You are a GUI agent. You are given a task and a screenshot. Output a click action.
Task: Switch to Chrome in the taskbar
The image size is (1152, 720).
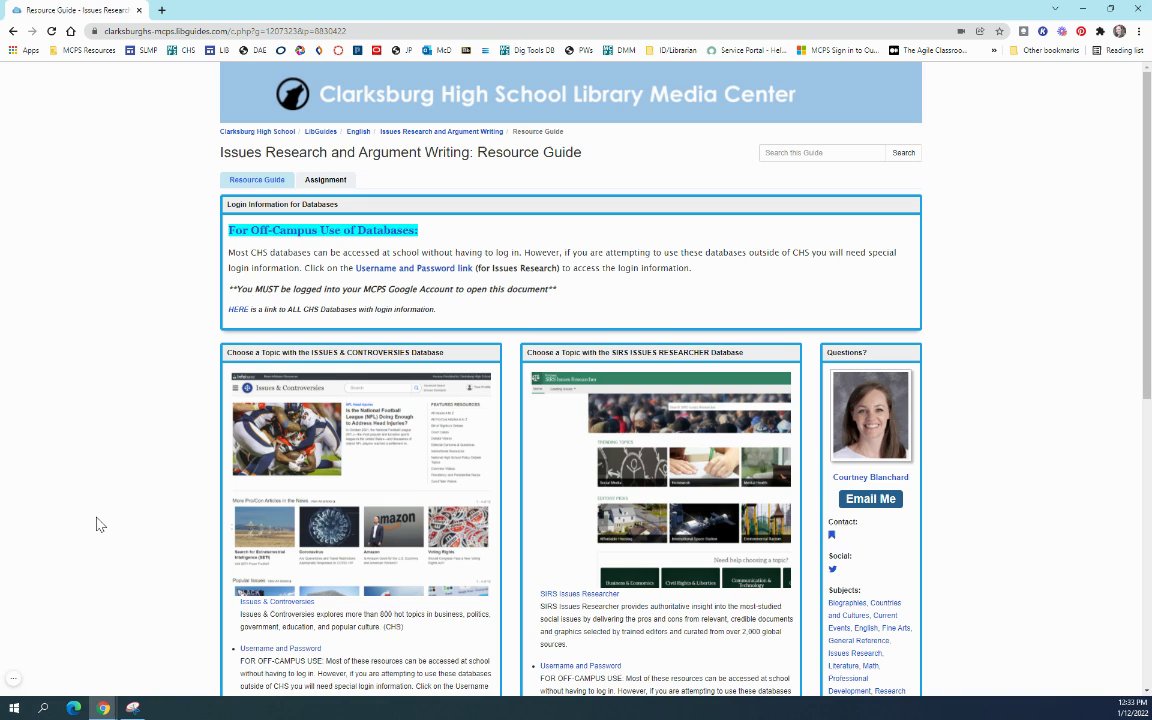pos(104,708)
